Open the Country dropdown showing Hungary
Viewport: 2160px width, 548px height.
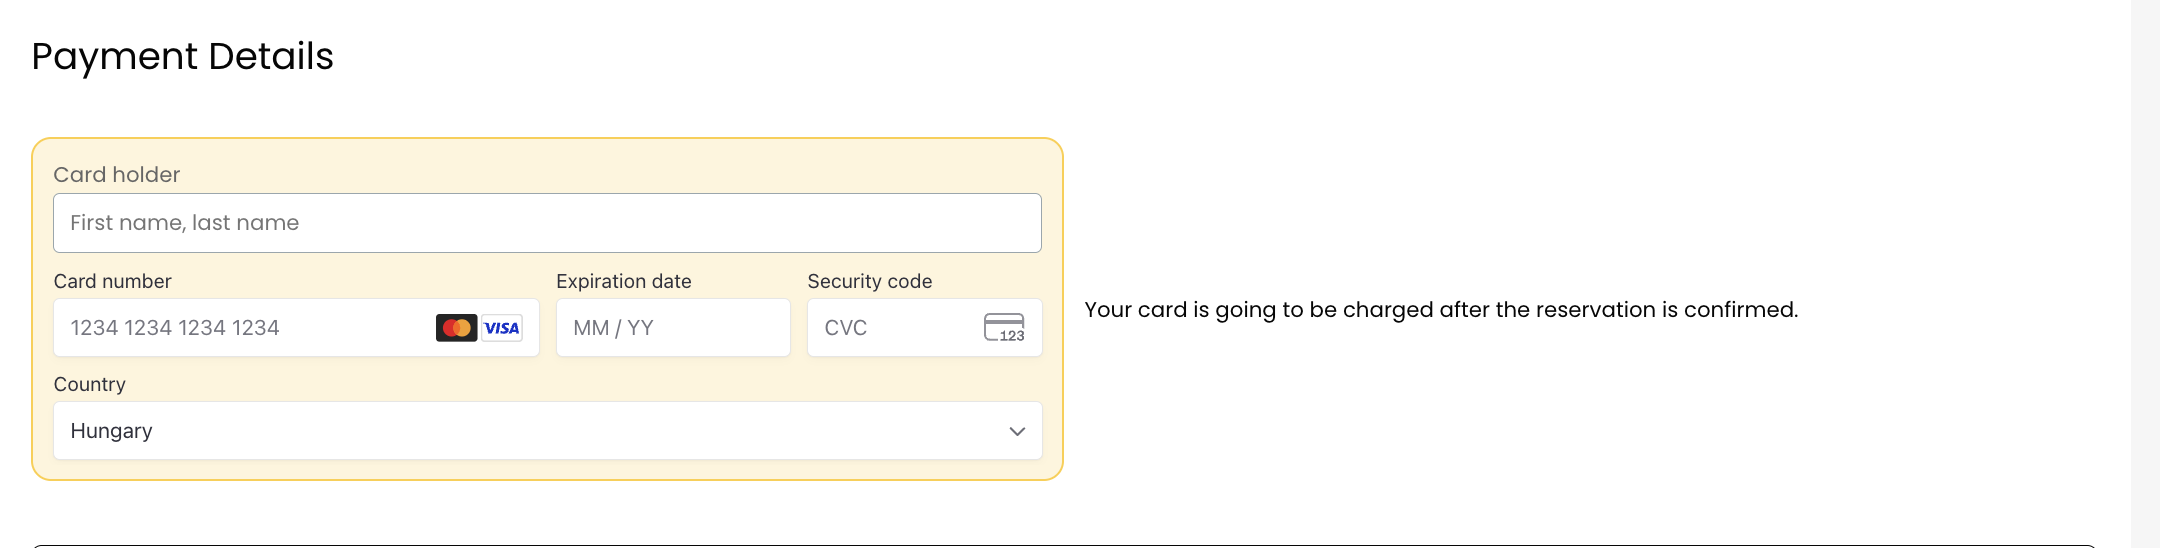point(548,431)
